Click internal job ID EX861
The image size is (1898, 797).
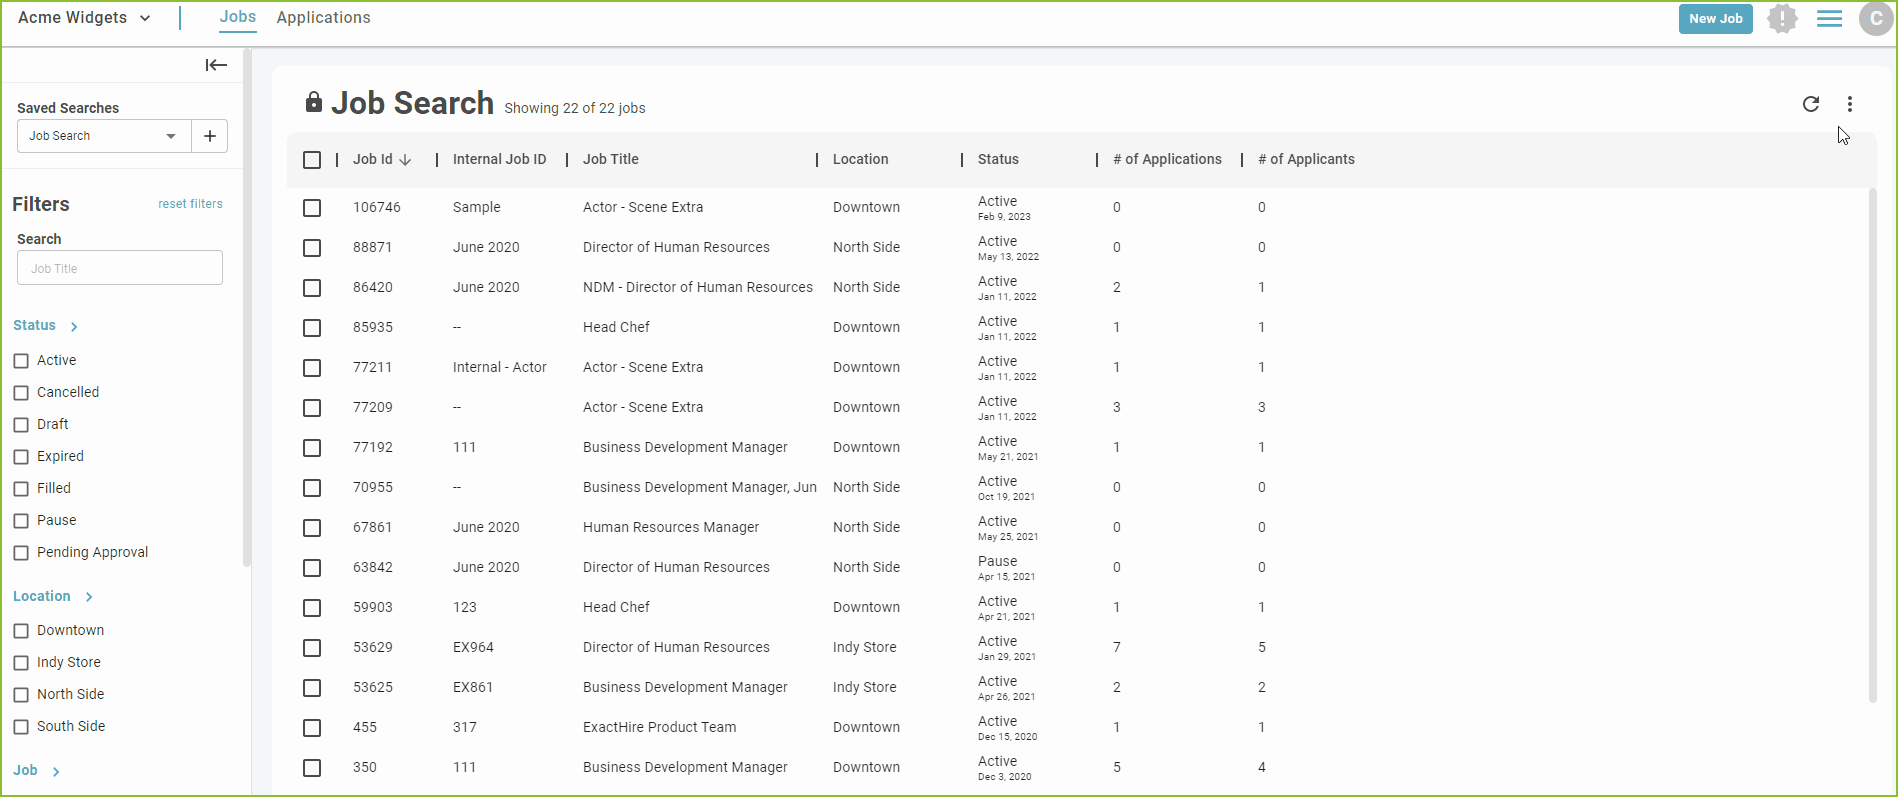coord(473,687)
